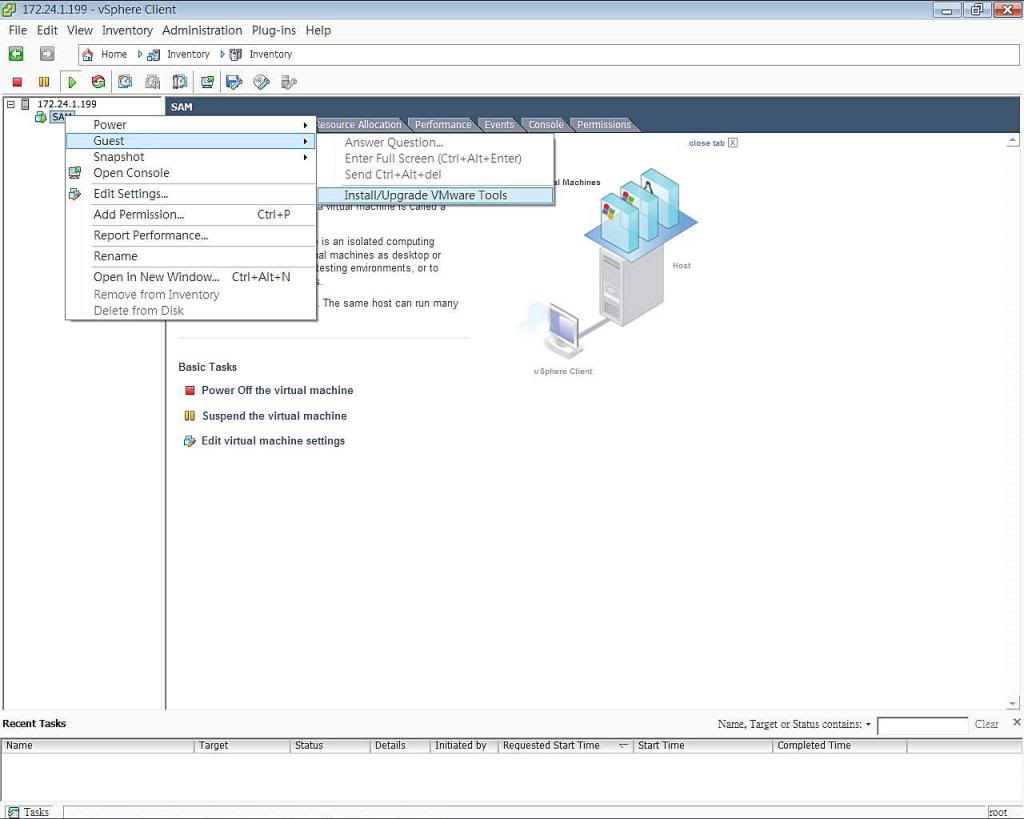Click the Open Console monitor icon in context menu

(75, 173)
